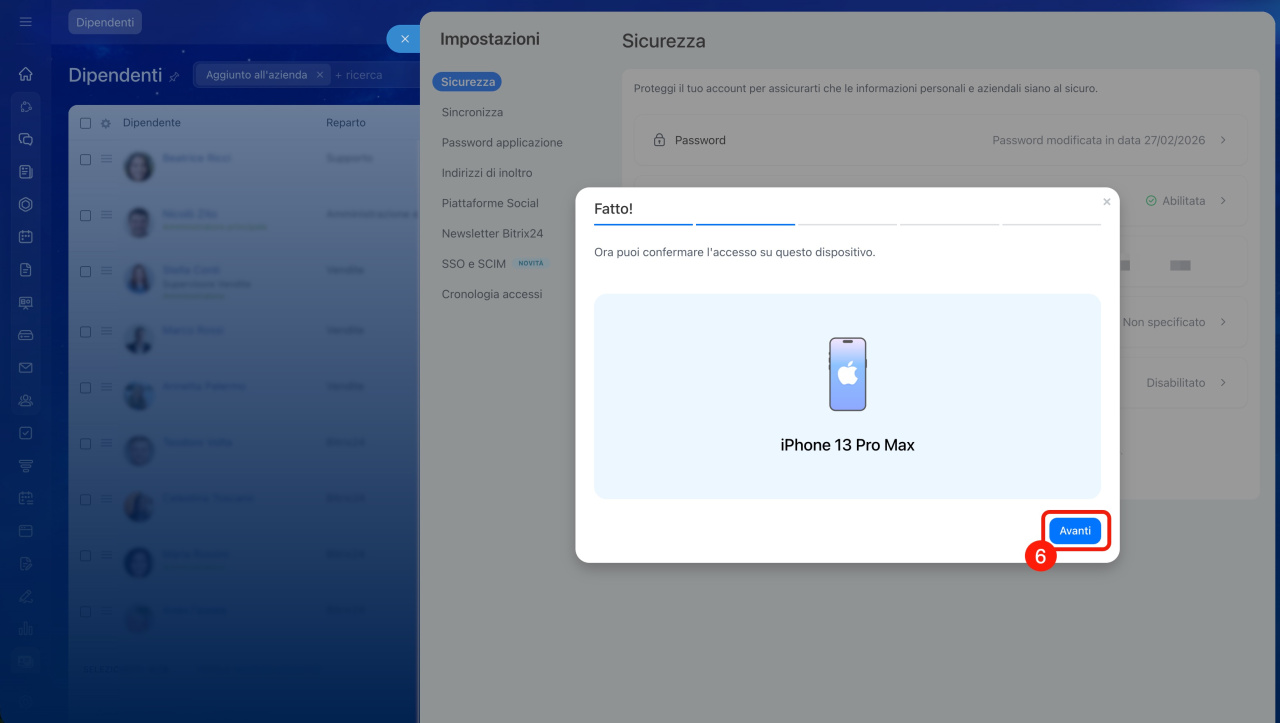Screen dimensions: 1280x723
Task: Expand the row showing Disabilitato status
Action: click(x=1223, y=383)
